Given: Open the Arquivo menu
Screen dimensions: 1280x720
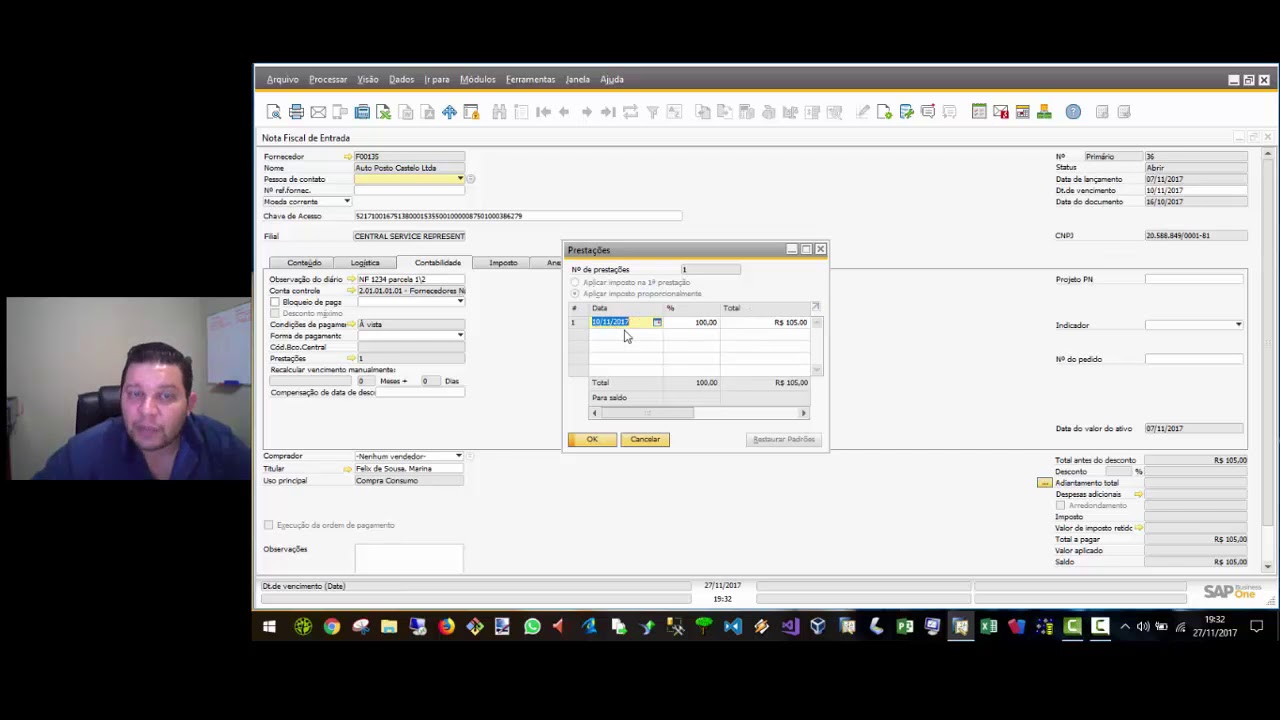Looking at the screenshot, I should point(282,79).
